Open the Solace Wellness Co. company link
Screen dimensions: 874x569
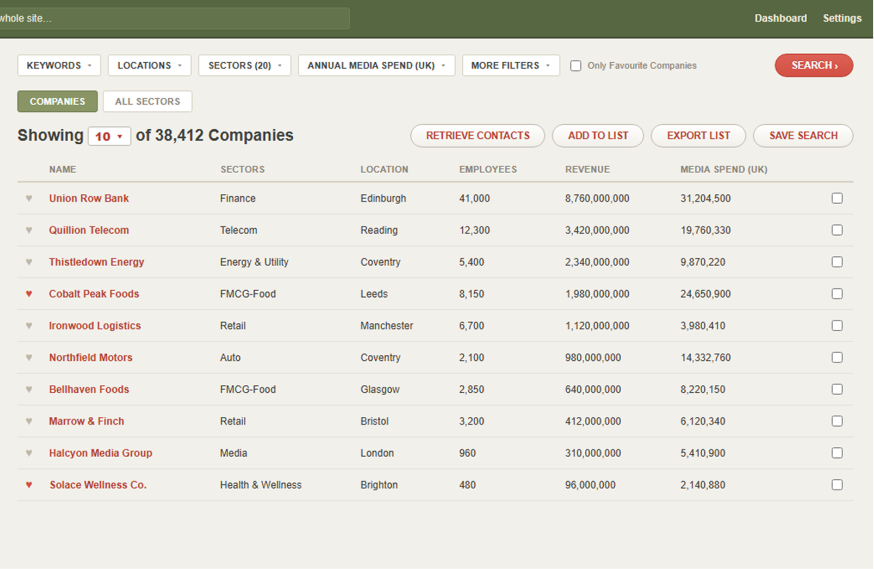98,485
